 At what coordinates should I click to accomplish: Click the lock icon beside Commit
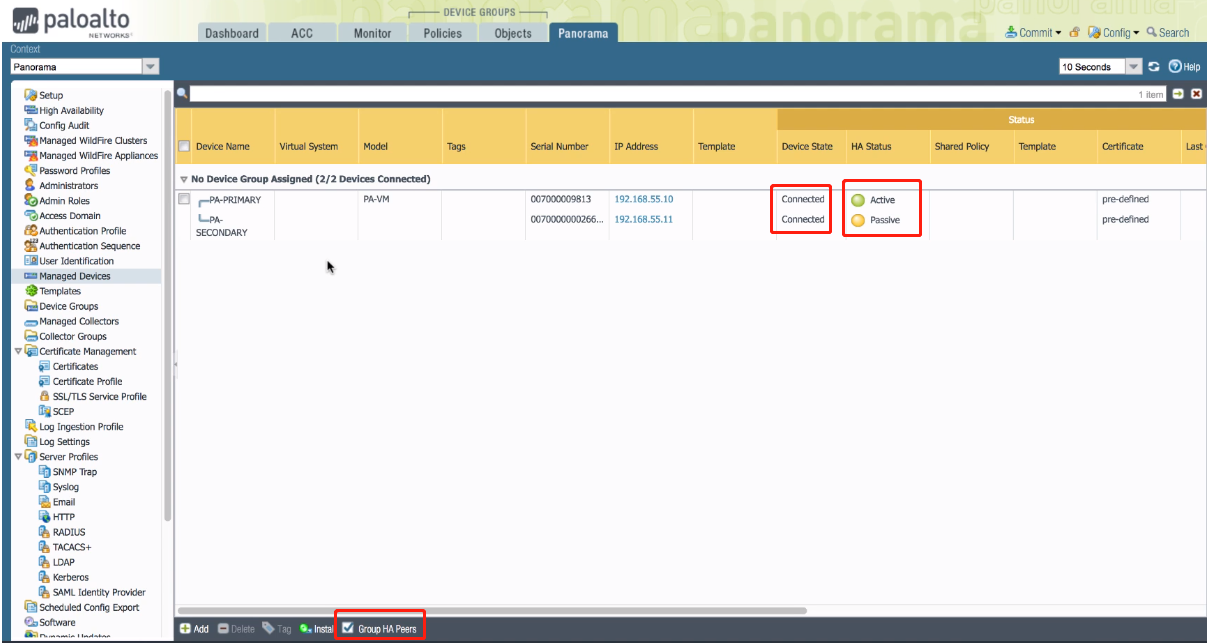[x=1074, y=33]
